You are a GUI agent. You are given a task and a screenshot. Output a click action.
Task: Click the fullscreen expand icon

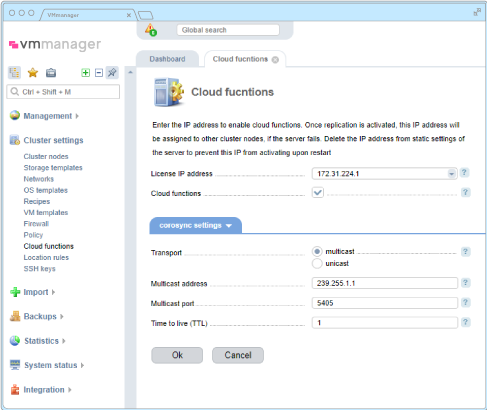[x=477, y=12]
